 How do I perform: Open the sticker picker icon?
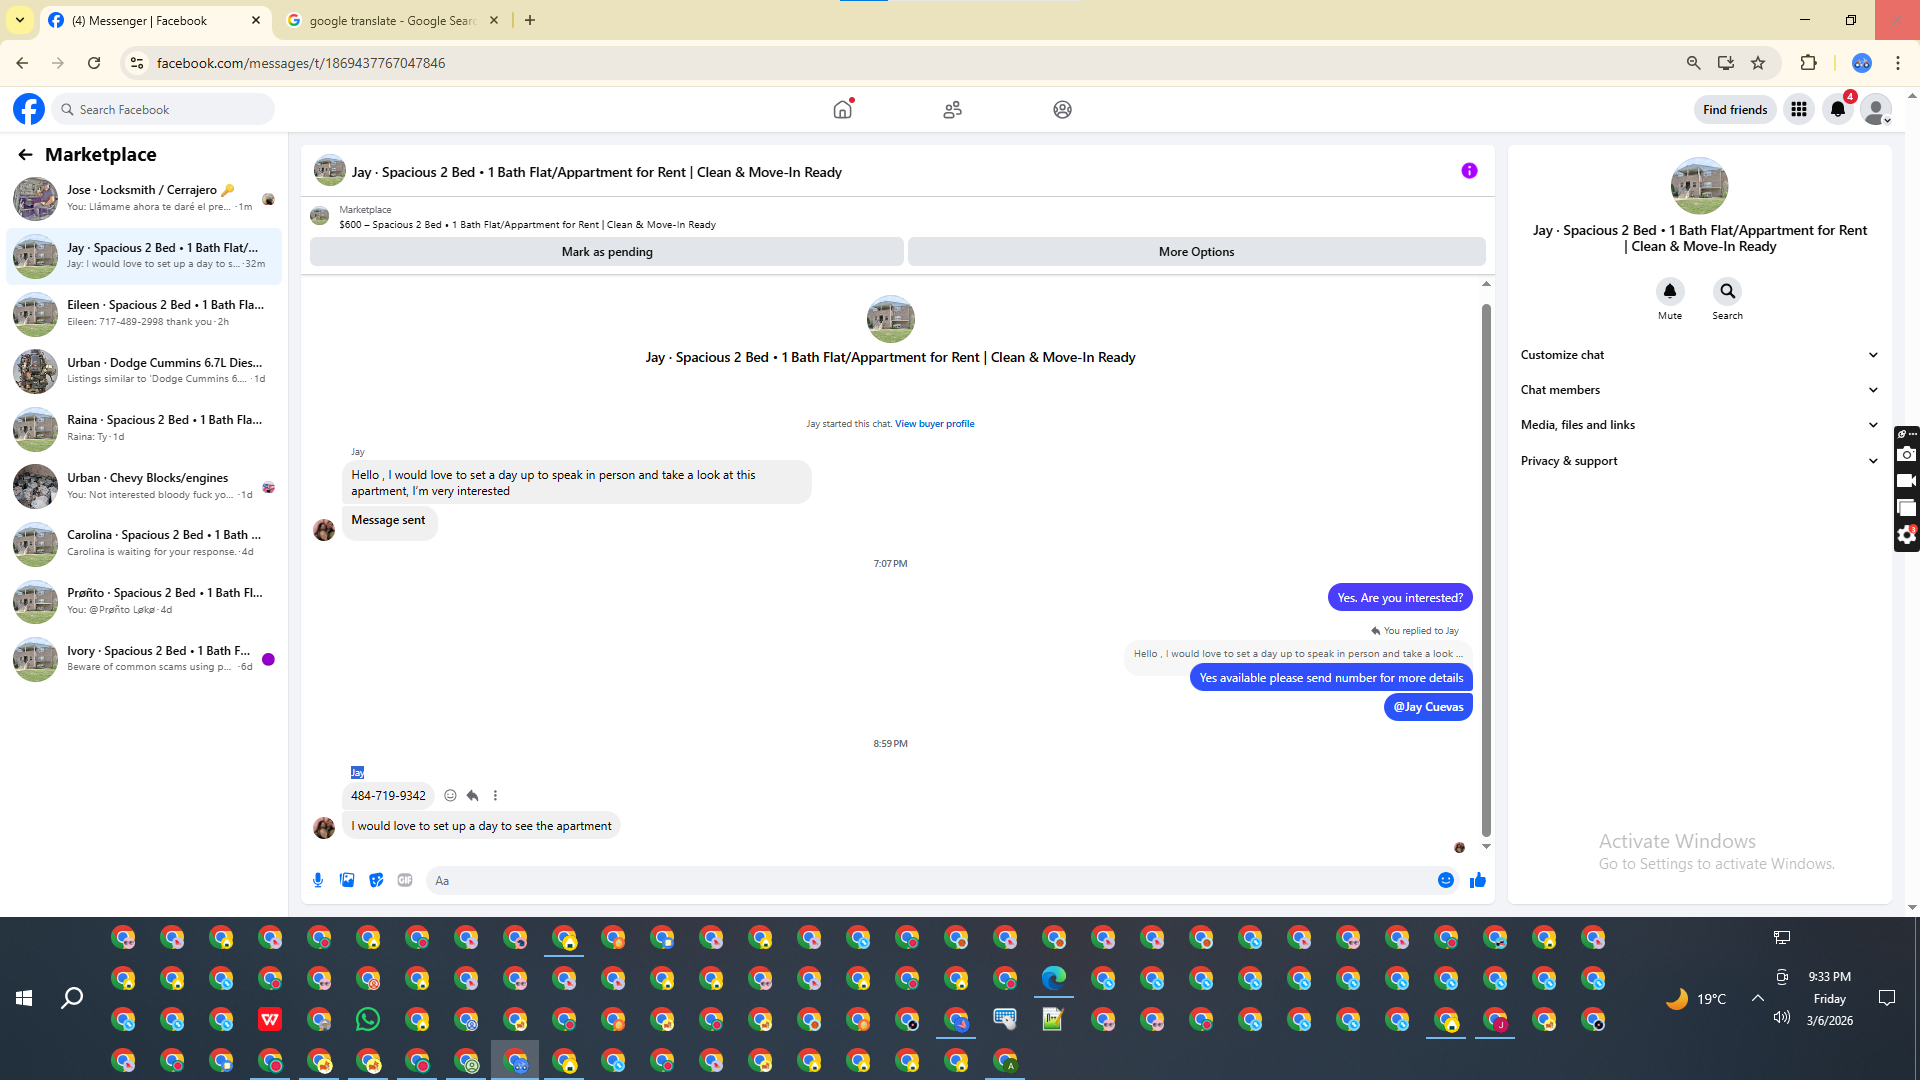click(x=376, y=880)
